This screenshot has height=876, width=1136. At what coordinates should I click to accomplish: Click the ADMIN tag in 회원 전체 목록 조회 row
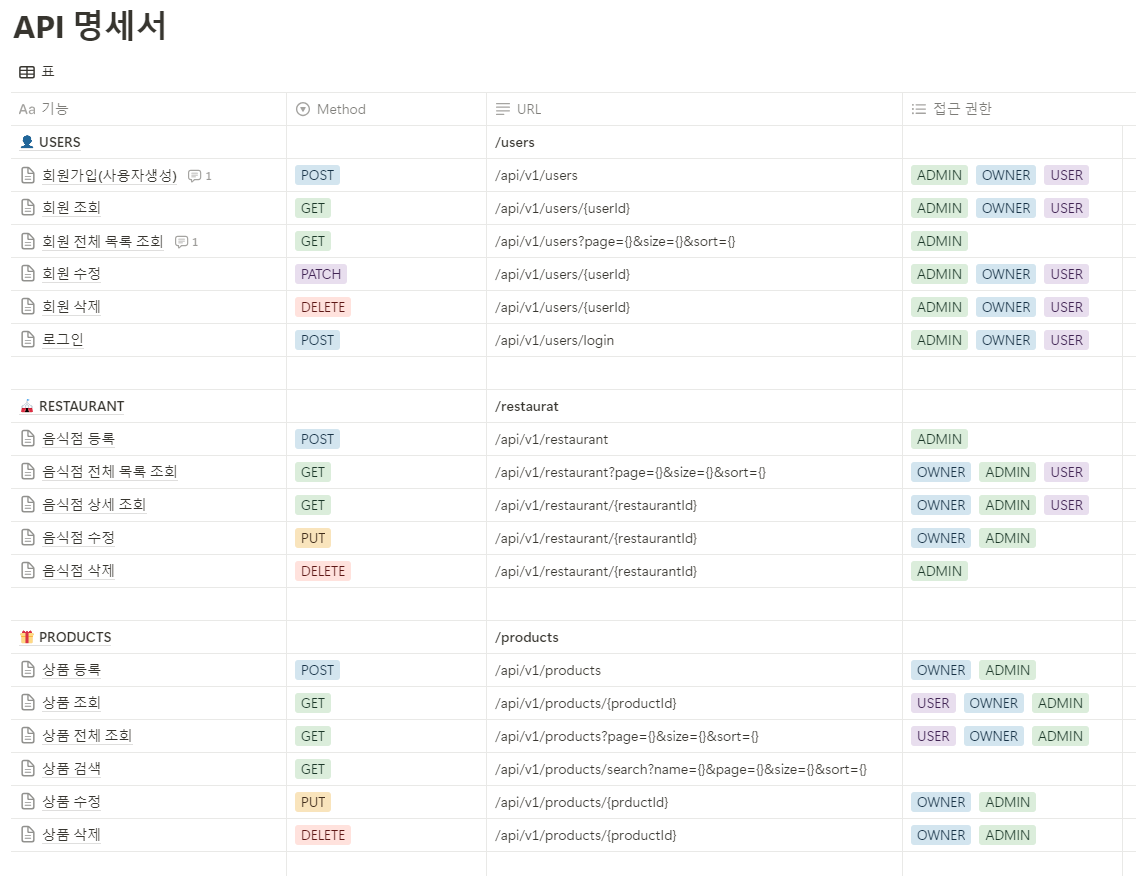(x=939, y=241)
